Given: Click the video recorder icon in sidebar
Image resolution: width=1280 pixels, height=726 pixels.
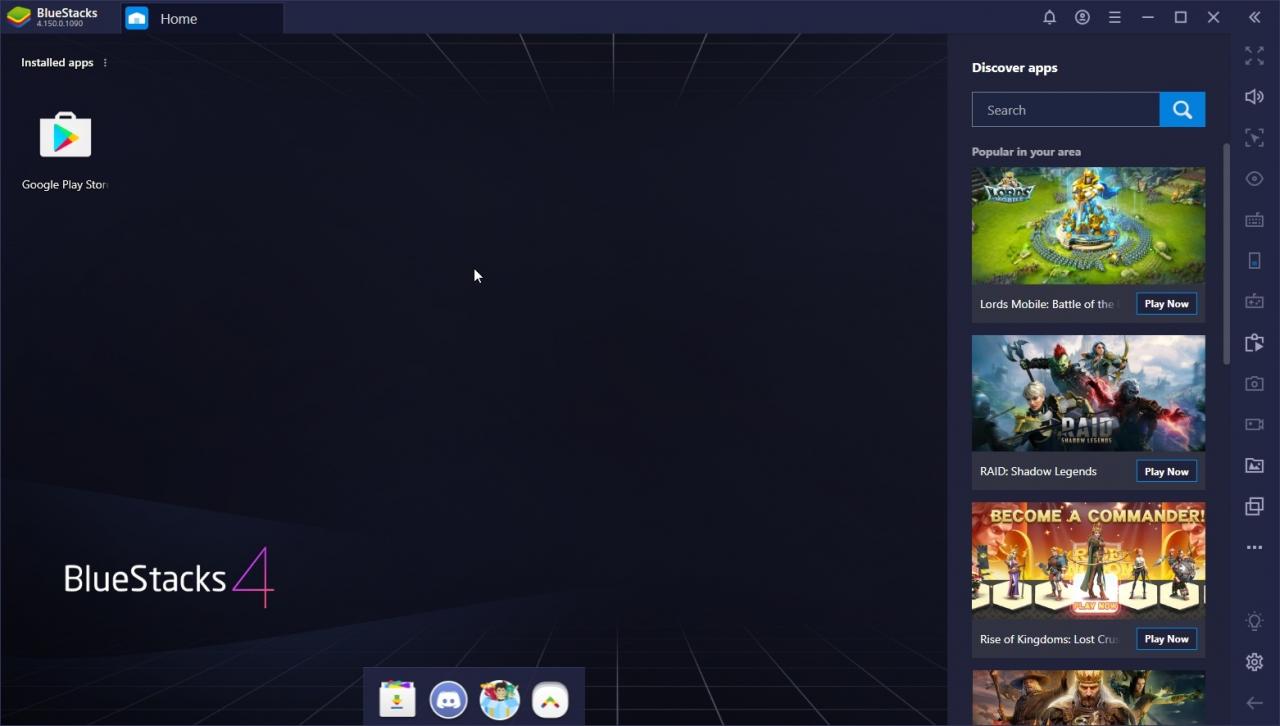Looking at the screenshot, I should (x=1254, y=425).
